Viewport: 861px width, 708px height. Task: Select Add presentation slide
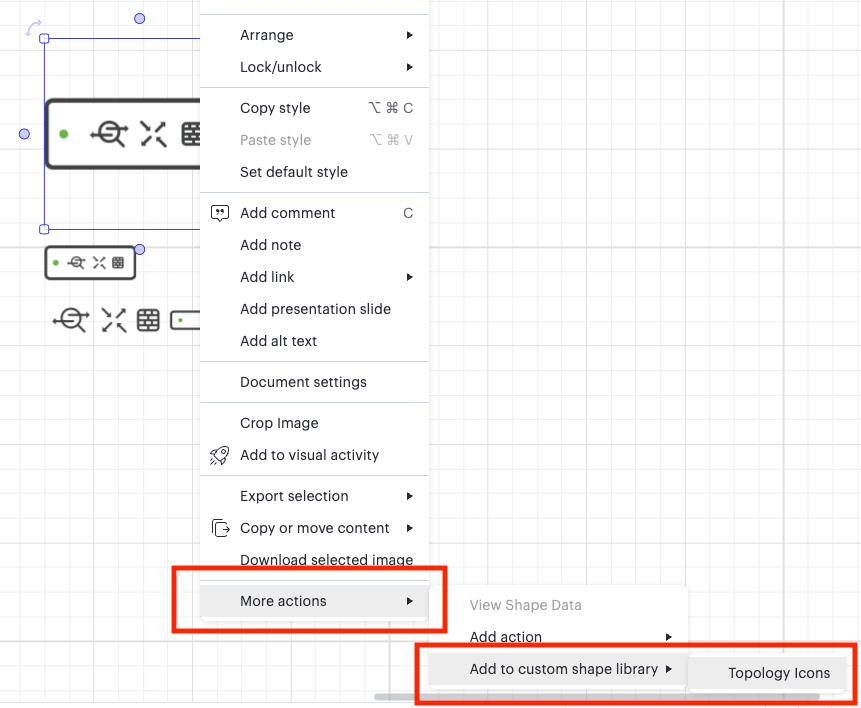click(314, 309)
